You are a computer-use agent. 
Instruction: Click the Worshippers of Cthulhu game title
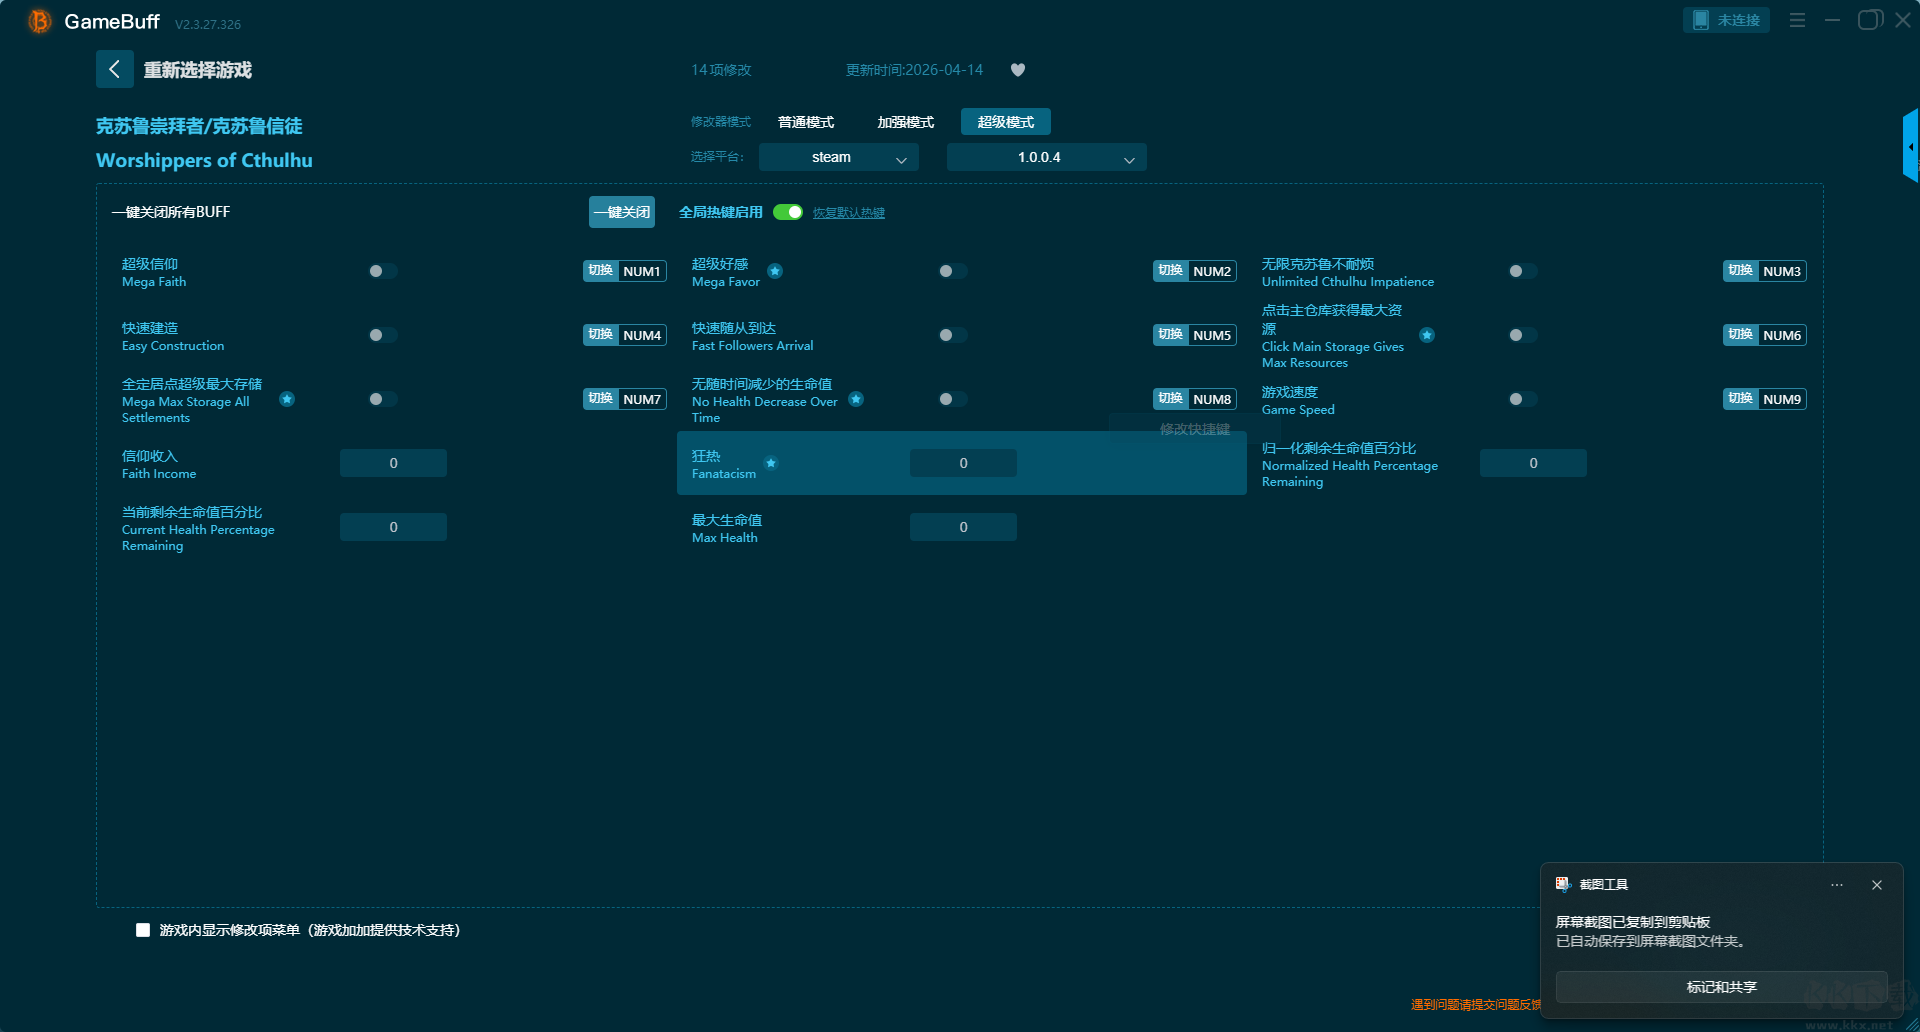tap(204, 161)
